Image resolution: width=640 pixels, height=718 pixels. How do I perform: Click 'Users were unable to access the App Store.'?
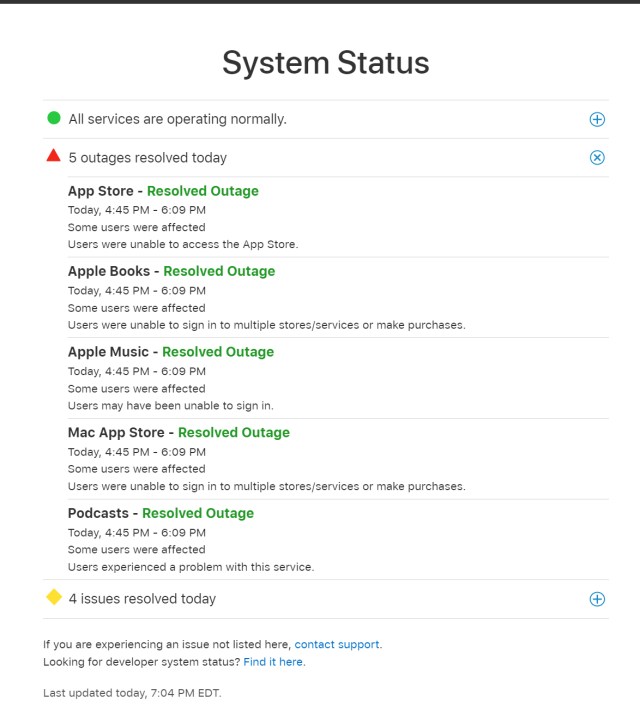[183, 245]
